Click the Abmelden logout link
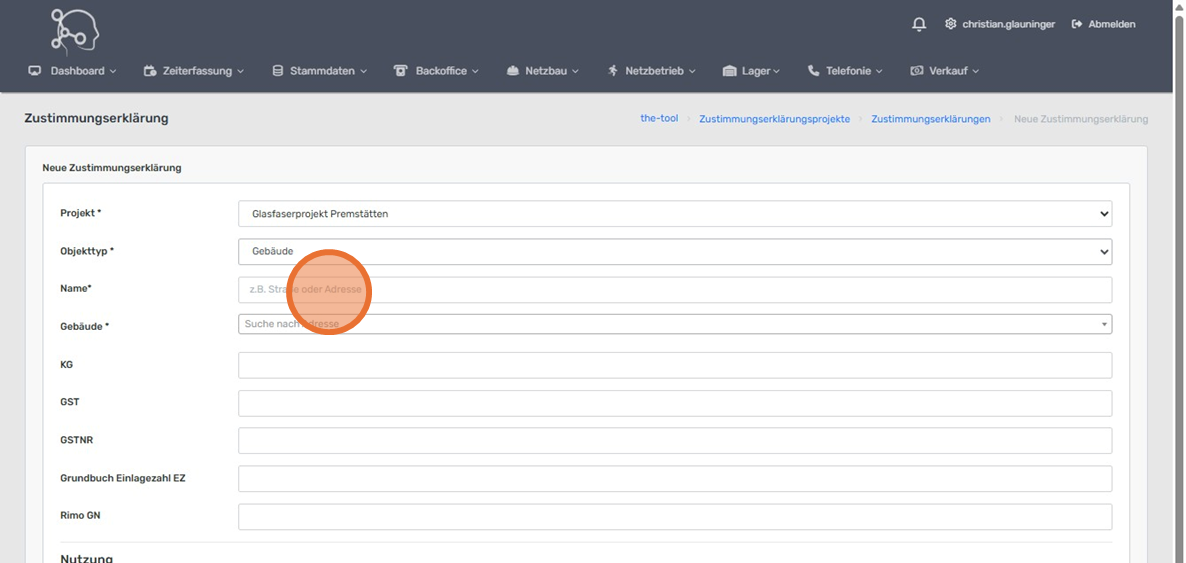 pos(1104,24)
